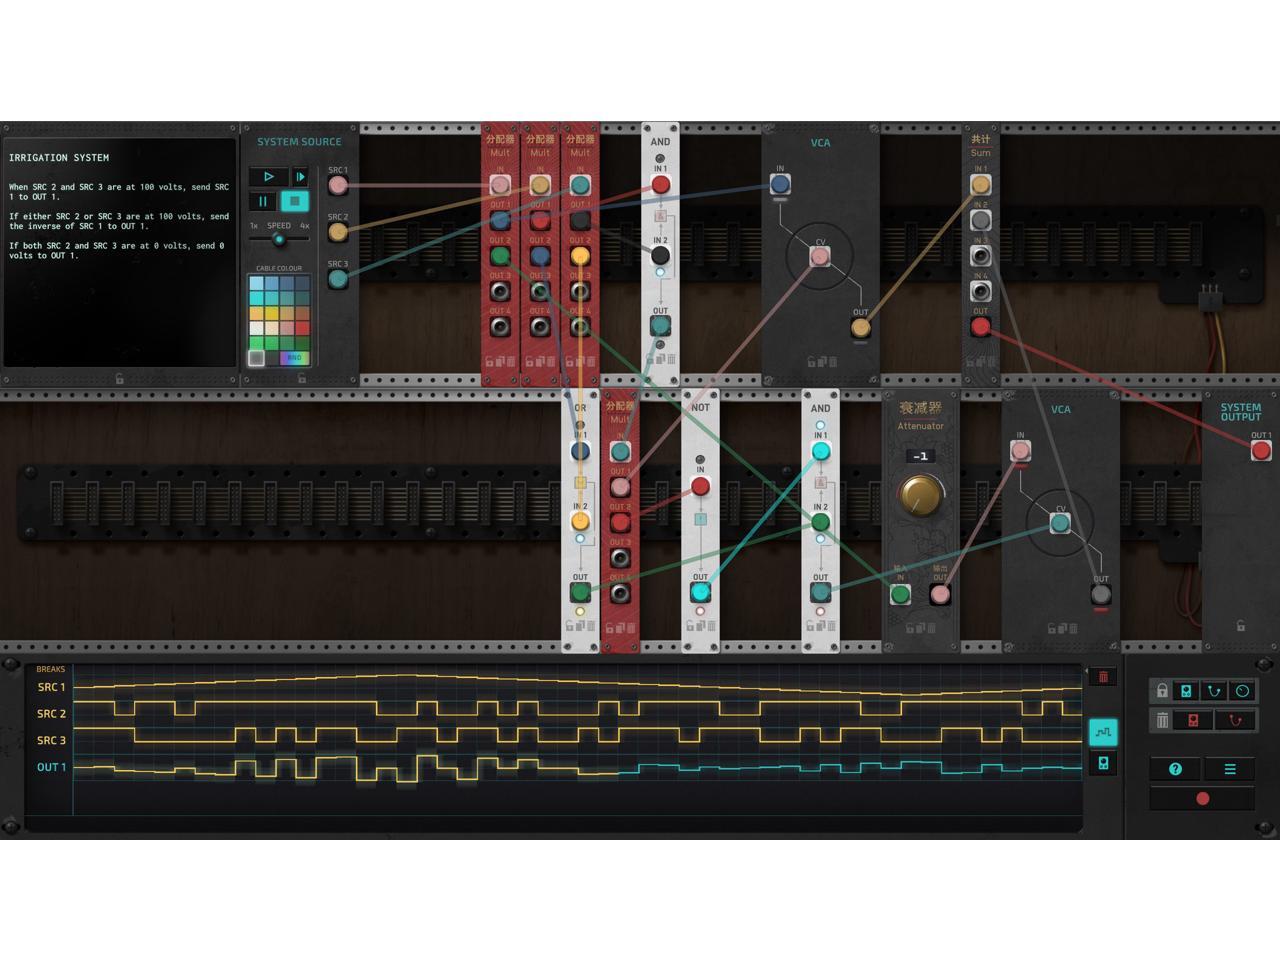Advance one step with the step-forward button

[300, 177]
